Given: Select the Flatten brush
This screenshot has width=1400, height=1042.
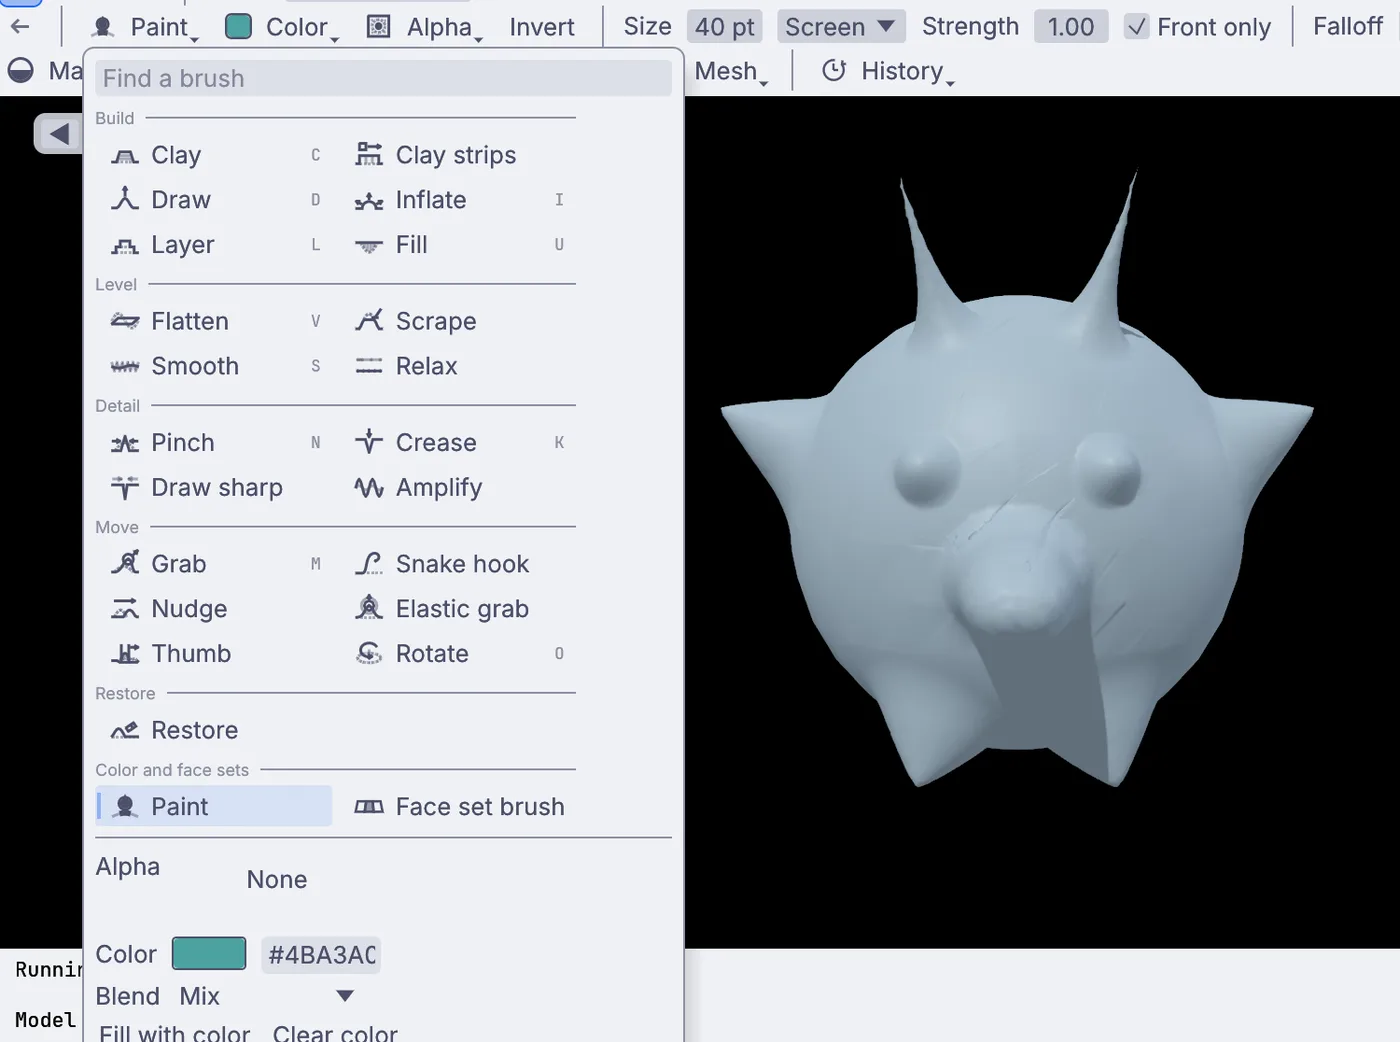Looking at the screenshot, I should click(214, 321).
